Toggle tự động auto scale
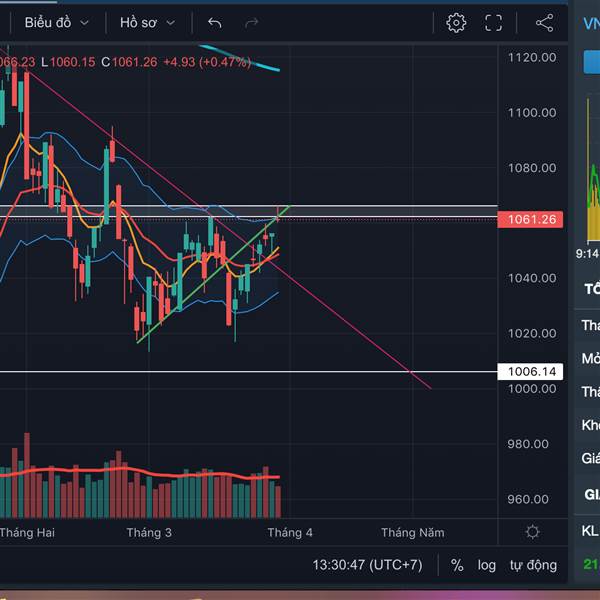 [x=533, y=565]
